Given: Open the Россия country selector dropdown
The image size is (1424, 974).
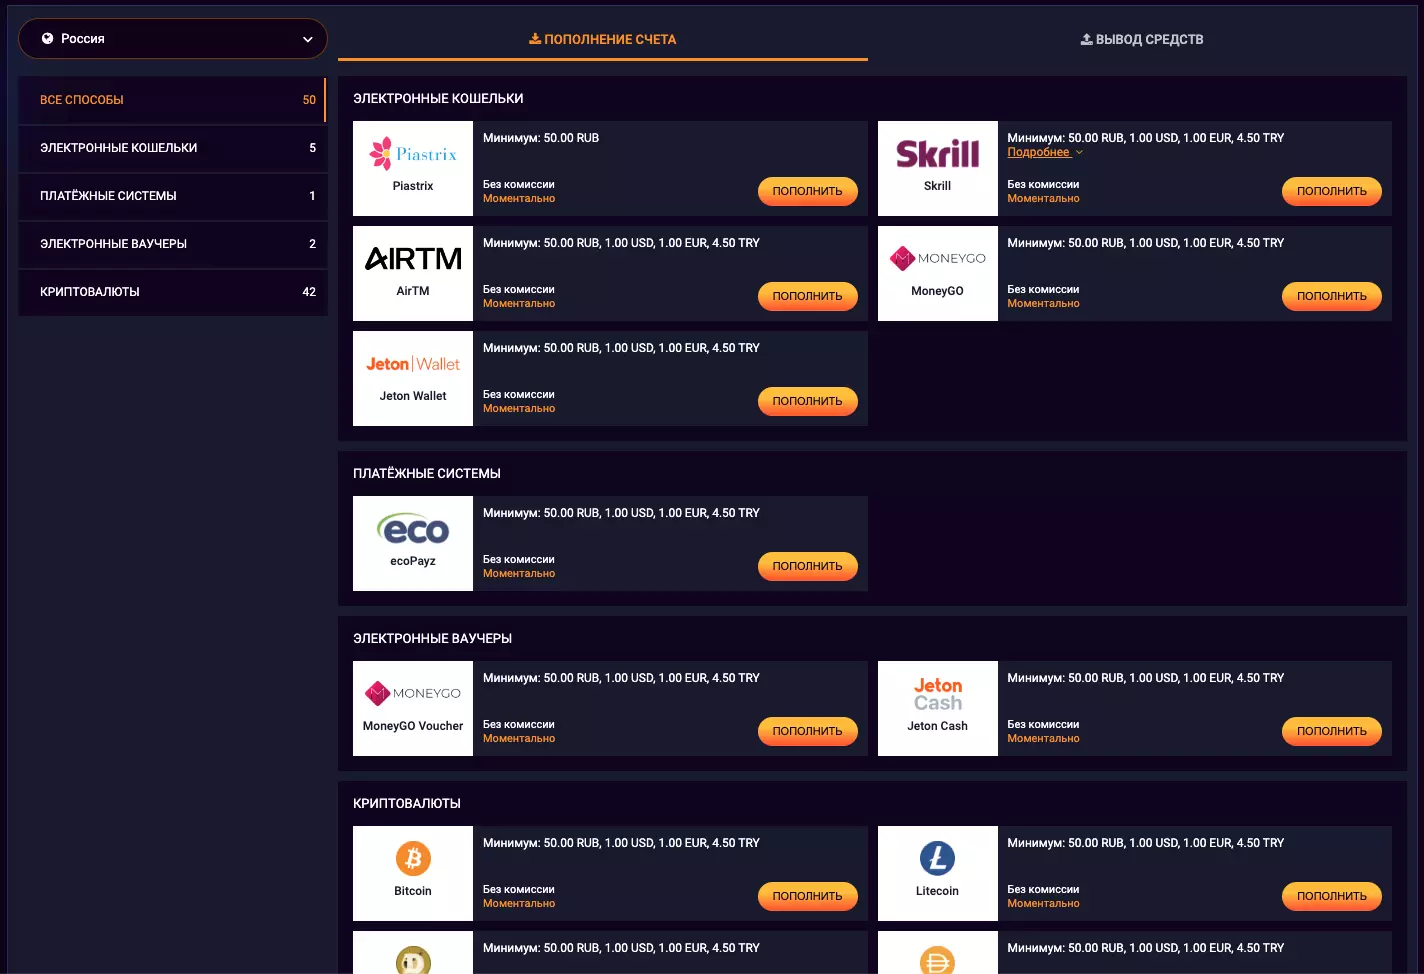Looking at the screenshot, I should pyautogui.click(x=172, y=38).
